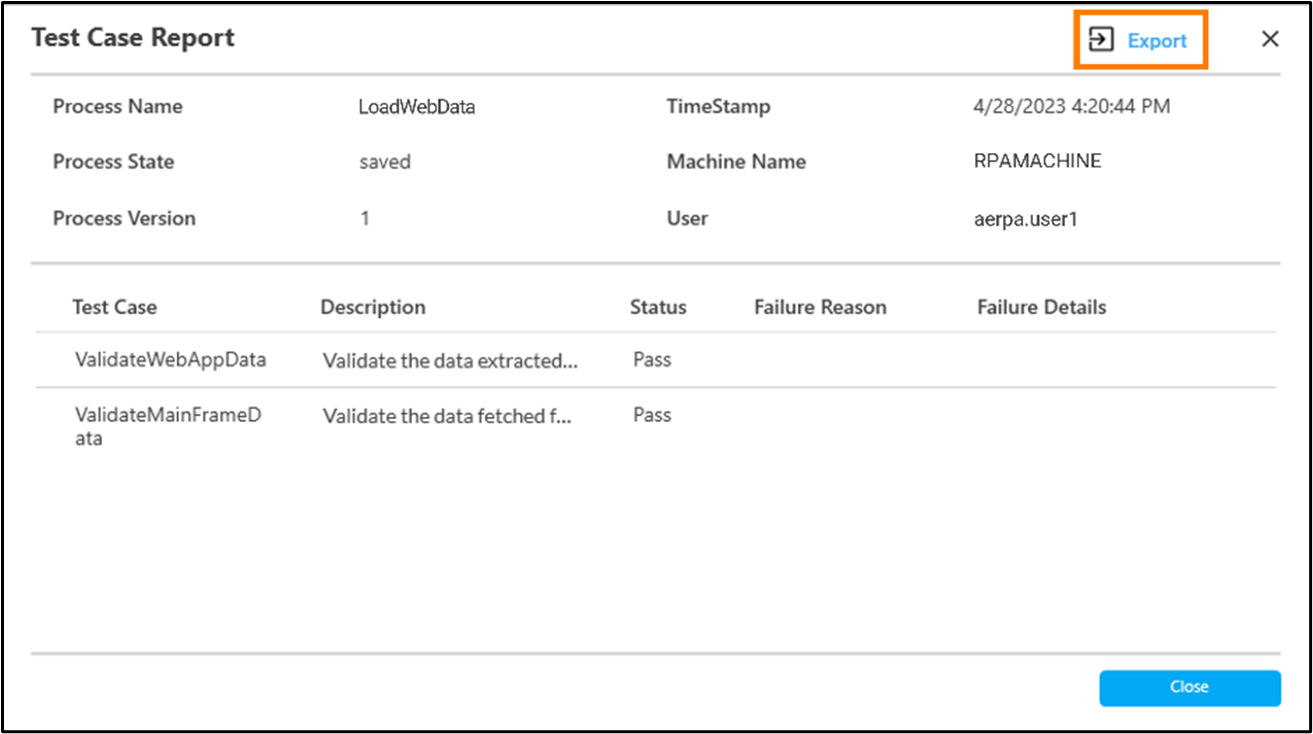The height and width of the screenshot is (734, 1313).
Task: Close dialog with the X icon
Action: (x=1270, y=39)
